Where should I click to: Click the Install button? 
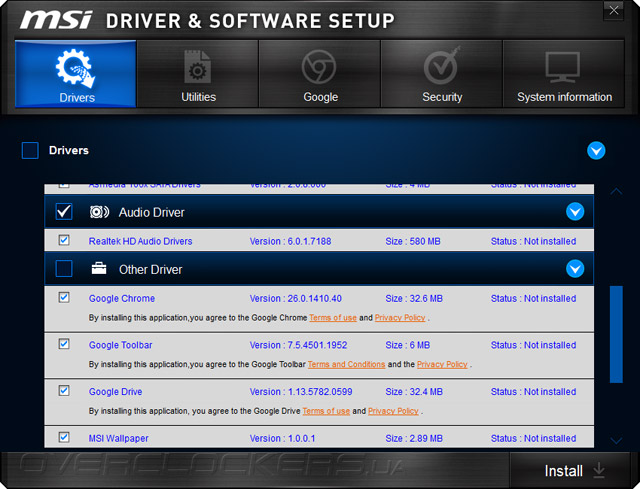point(569,470)
